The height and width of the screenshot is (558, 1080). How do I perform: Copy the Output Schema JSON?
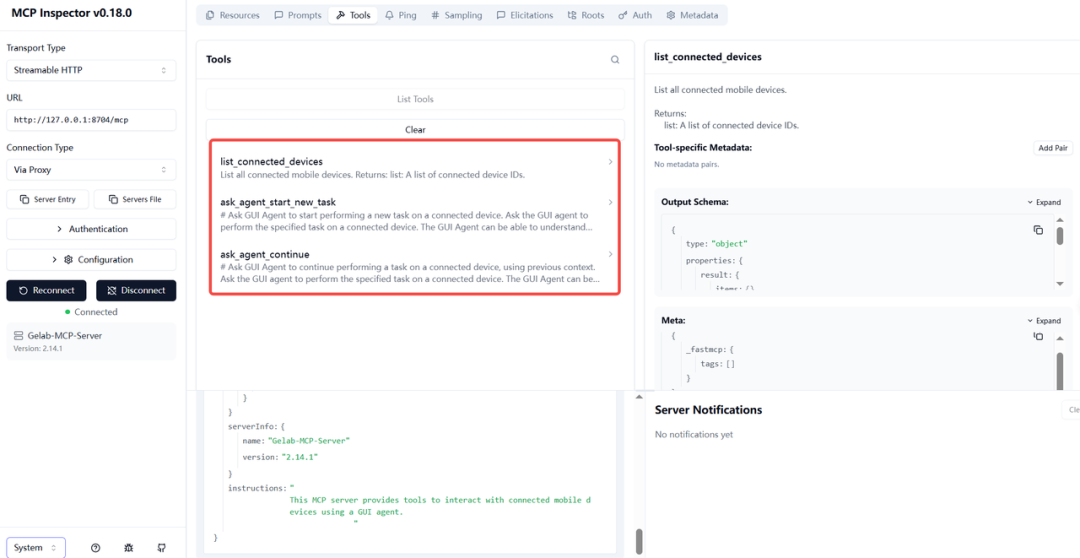click(1038, 230)
